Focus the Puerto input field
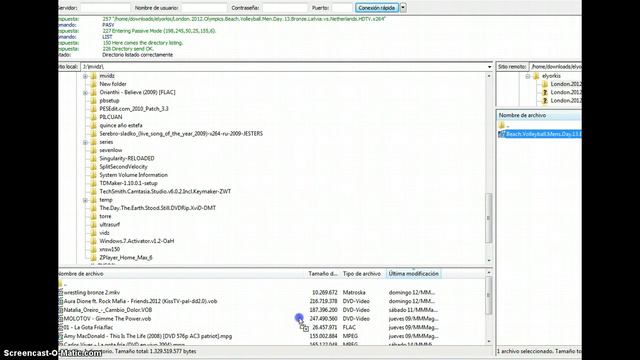Image resolution: width=640 pixels, height=360 pixels. (342, 8)
